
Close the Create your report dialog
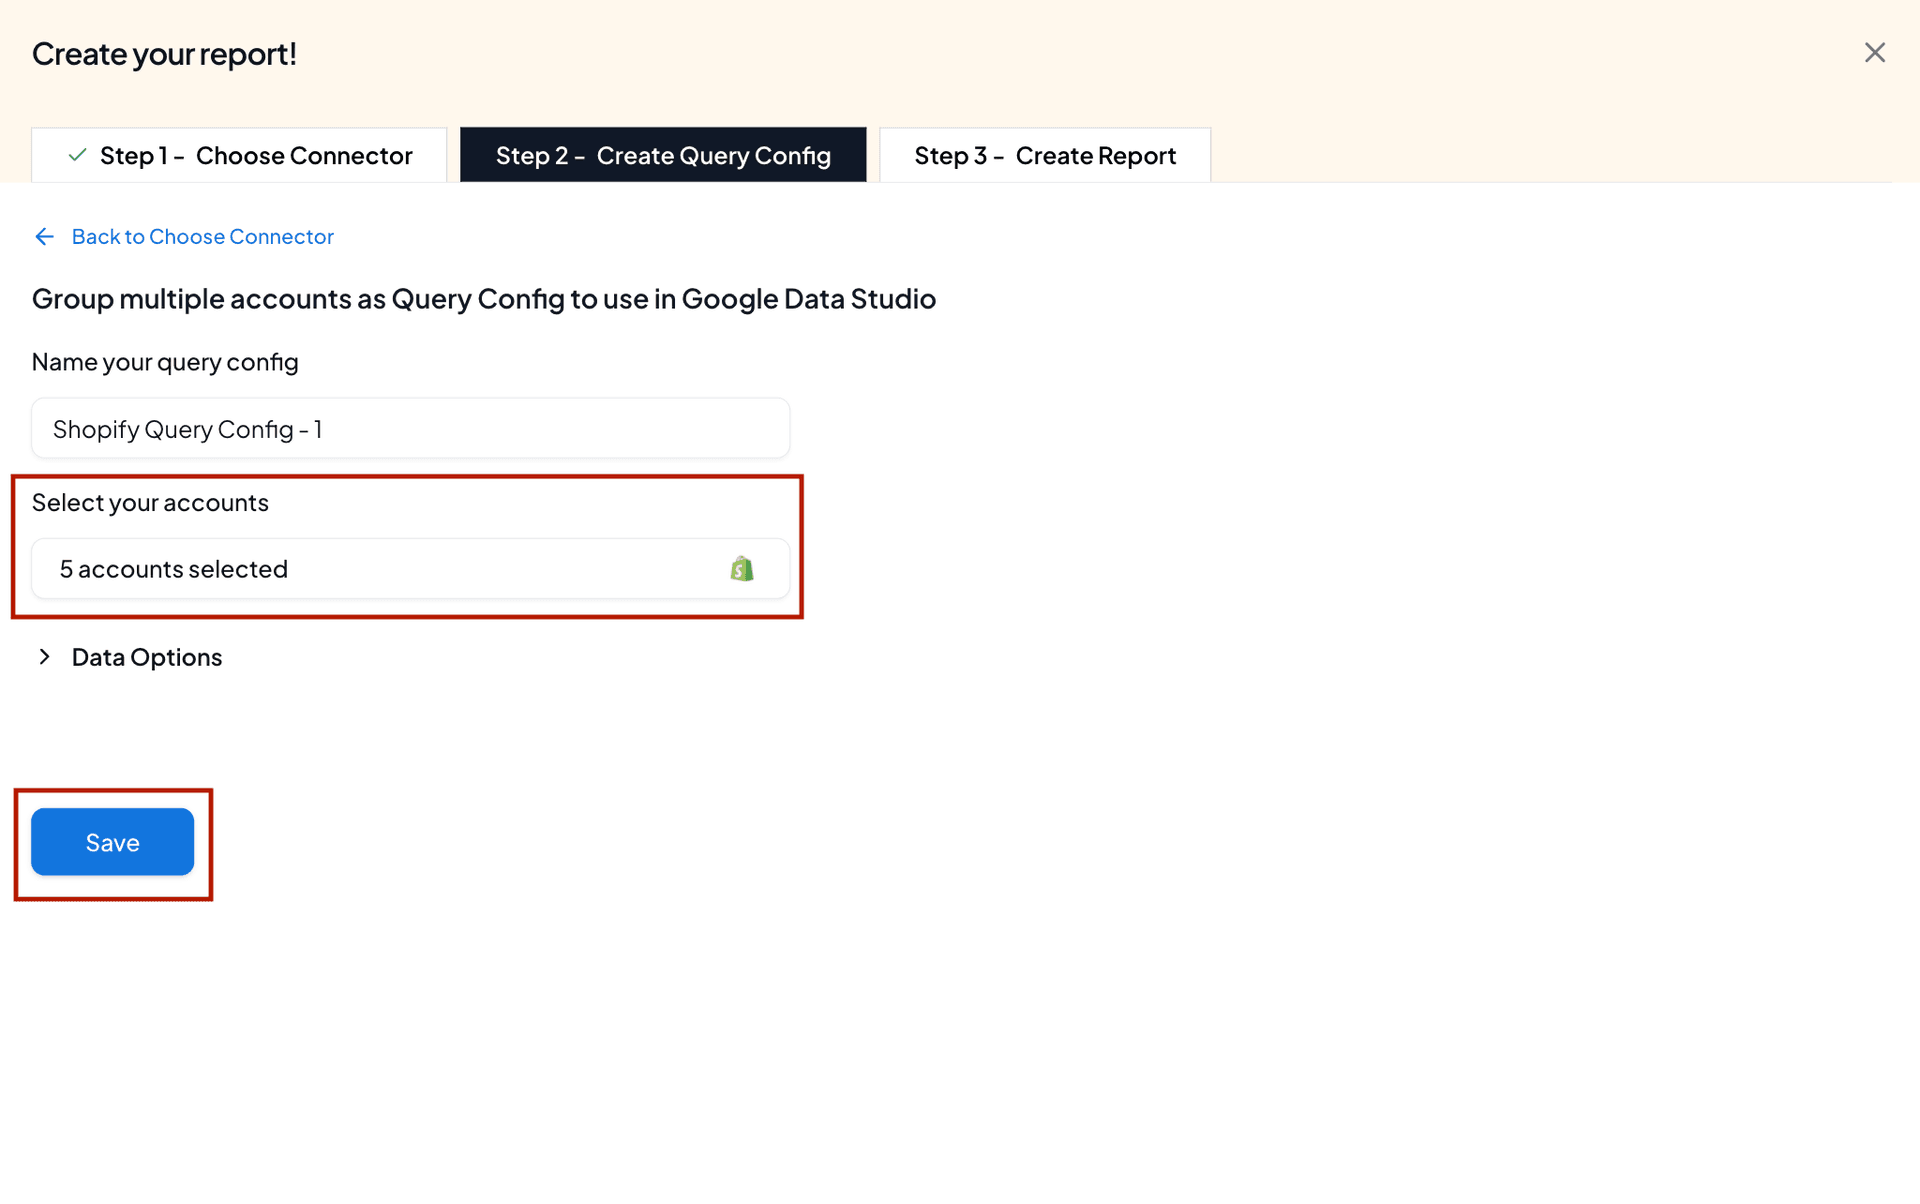tap(1874, 53)
